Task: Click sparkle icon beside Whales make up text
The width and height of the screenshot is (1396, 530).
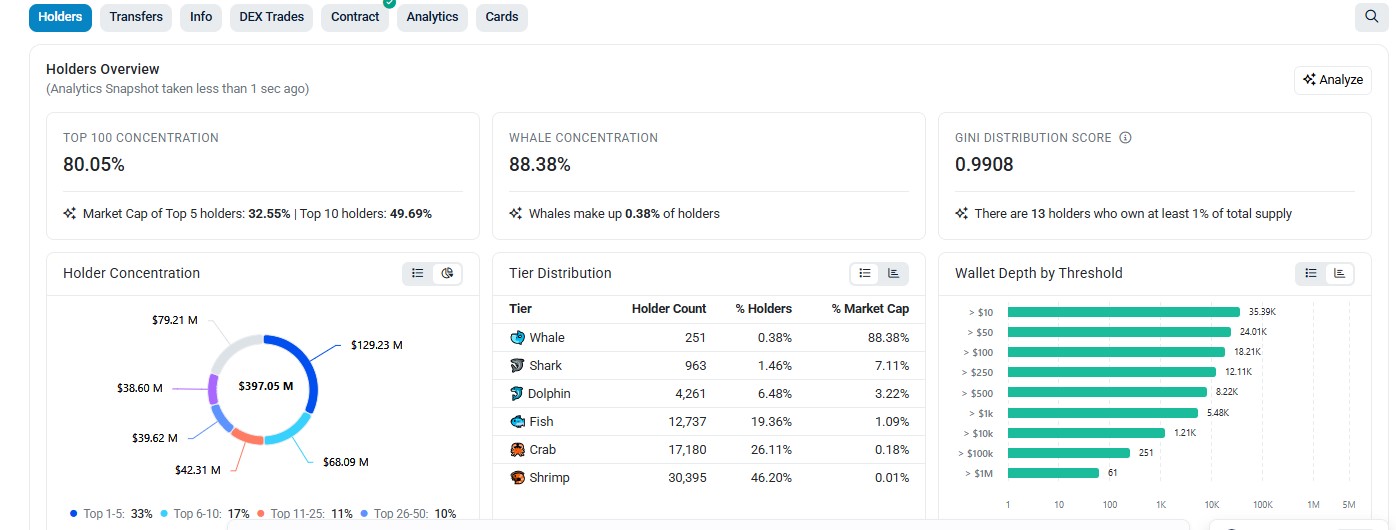Action: (516, 213)
